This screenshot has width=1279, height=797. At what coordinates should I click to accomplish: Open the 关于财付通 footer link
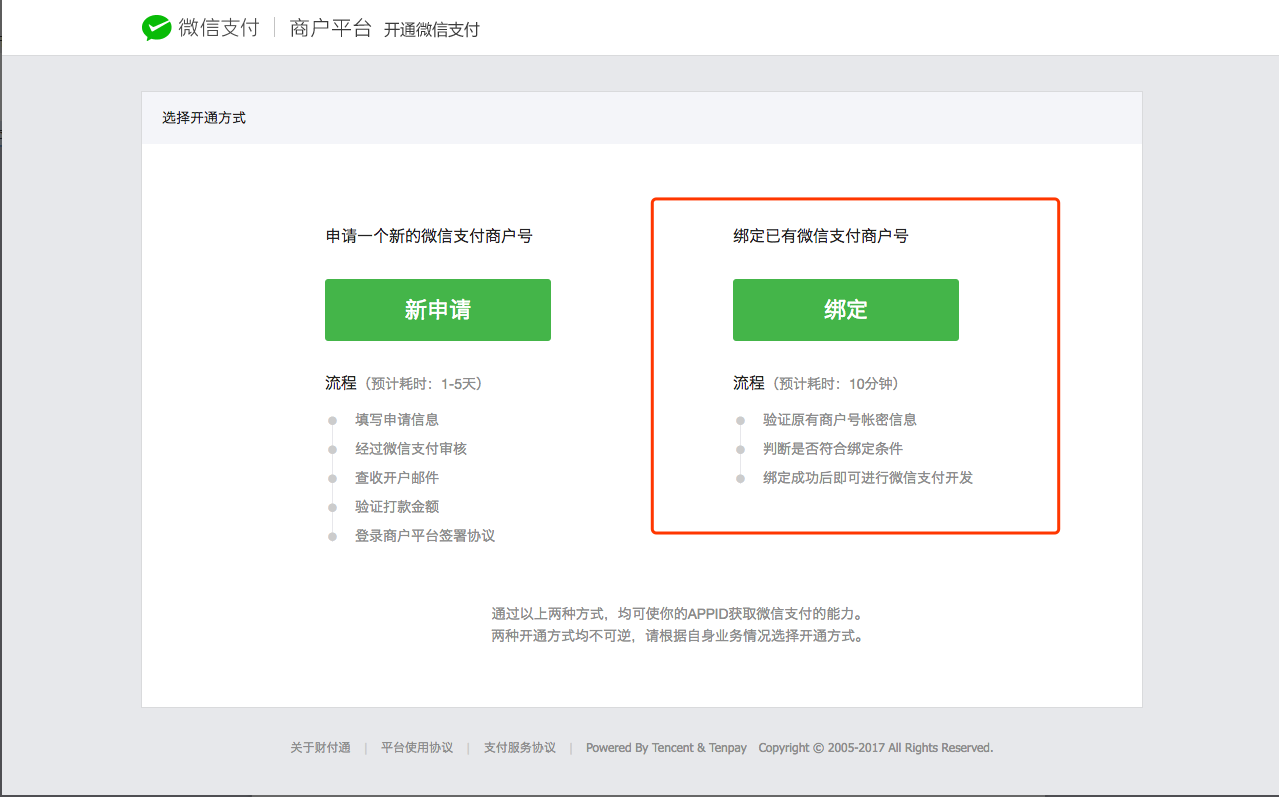pyautogui.click(x=320, y=748)
